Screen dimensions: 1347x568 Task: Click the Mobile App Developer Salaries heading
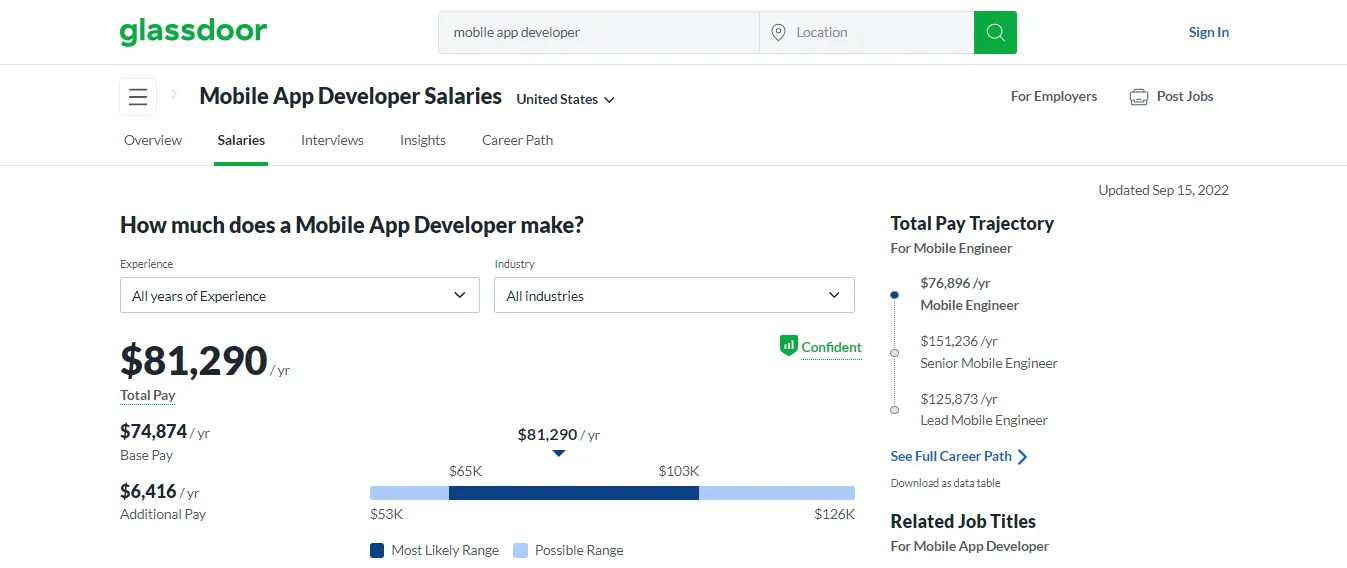tap(351, 96)
